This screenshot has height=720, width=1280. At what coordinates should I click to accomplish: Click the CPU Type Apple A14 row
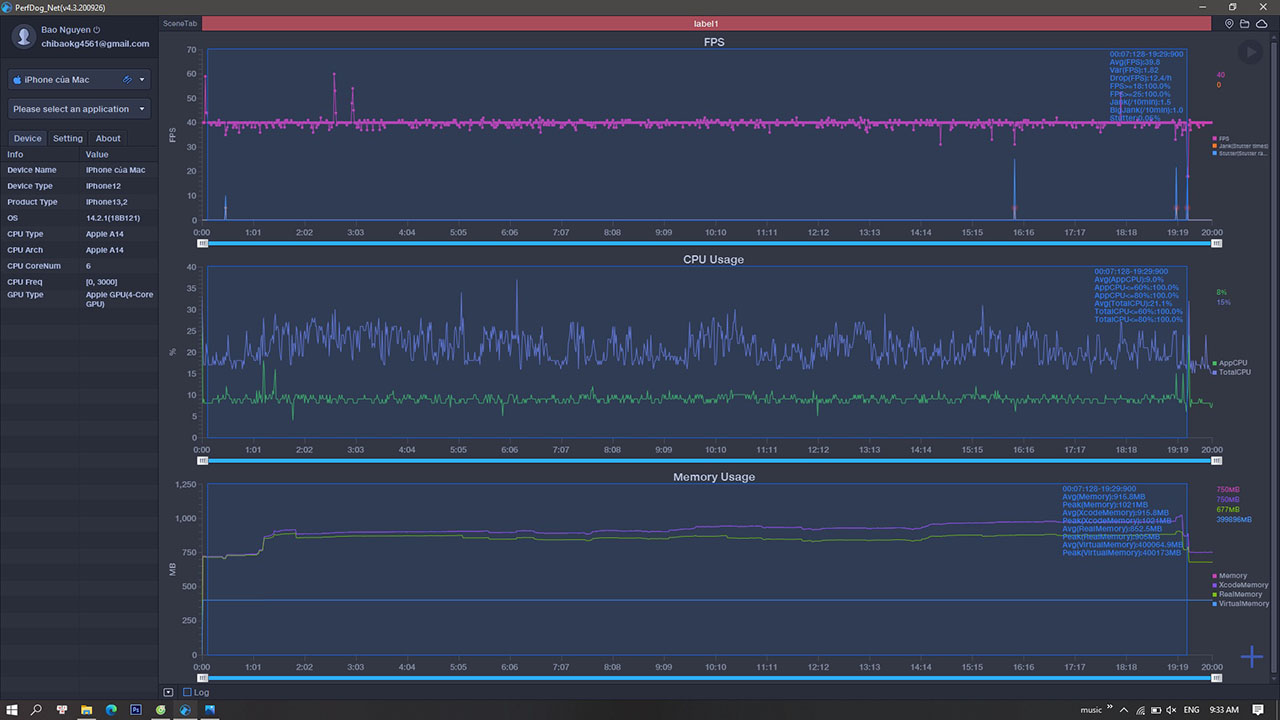pos(79,234)
